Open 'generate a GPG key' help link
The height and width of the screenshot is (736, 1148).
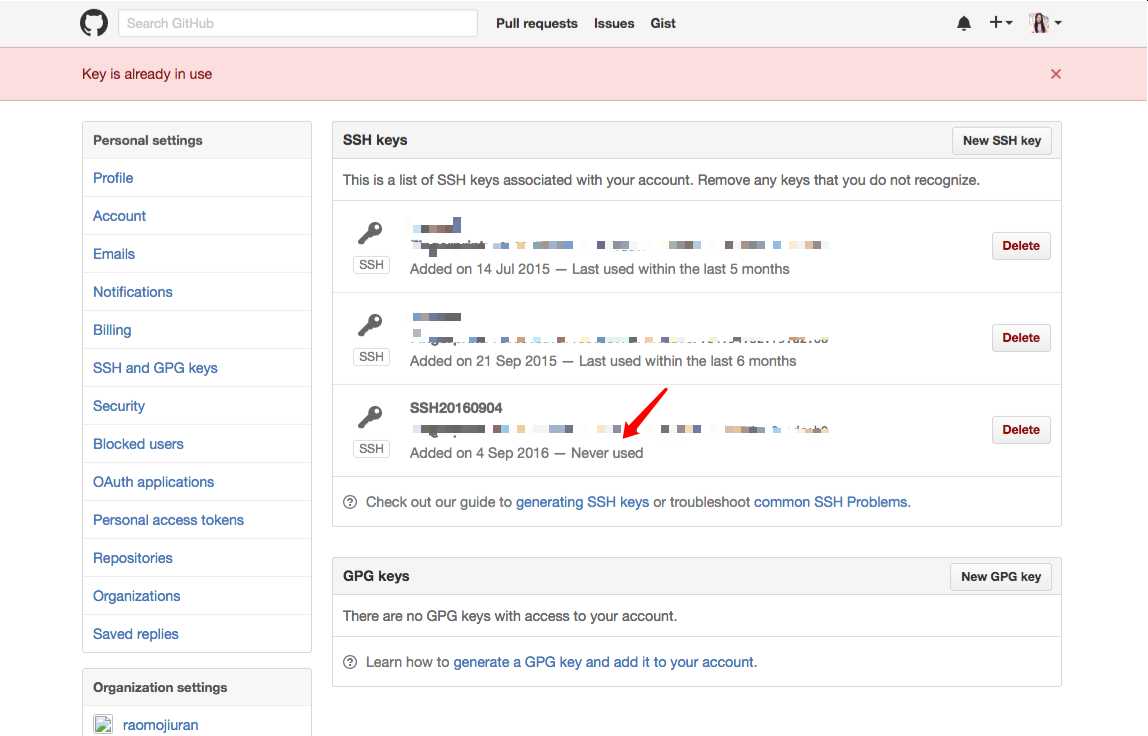click(x=604, y=662)
